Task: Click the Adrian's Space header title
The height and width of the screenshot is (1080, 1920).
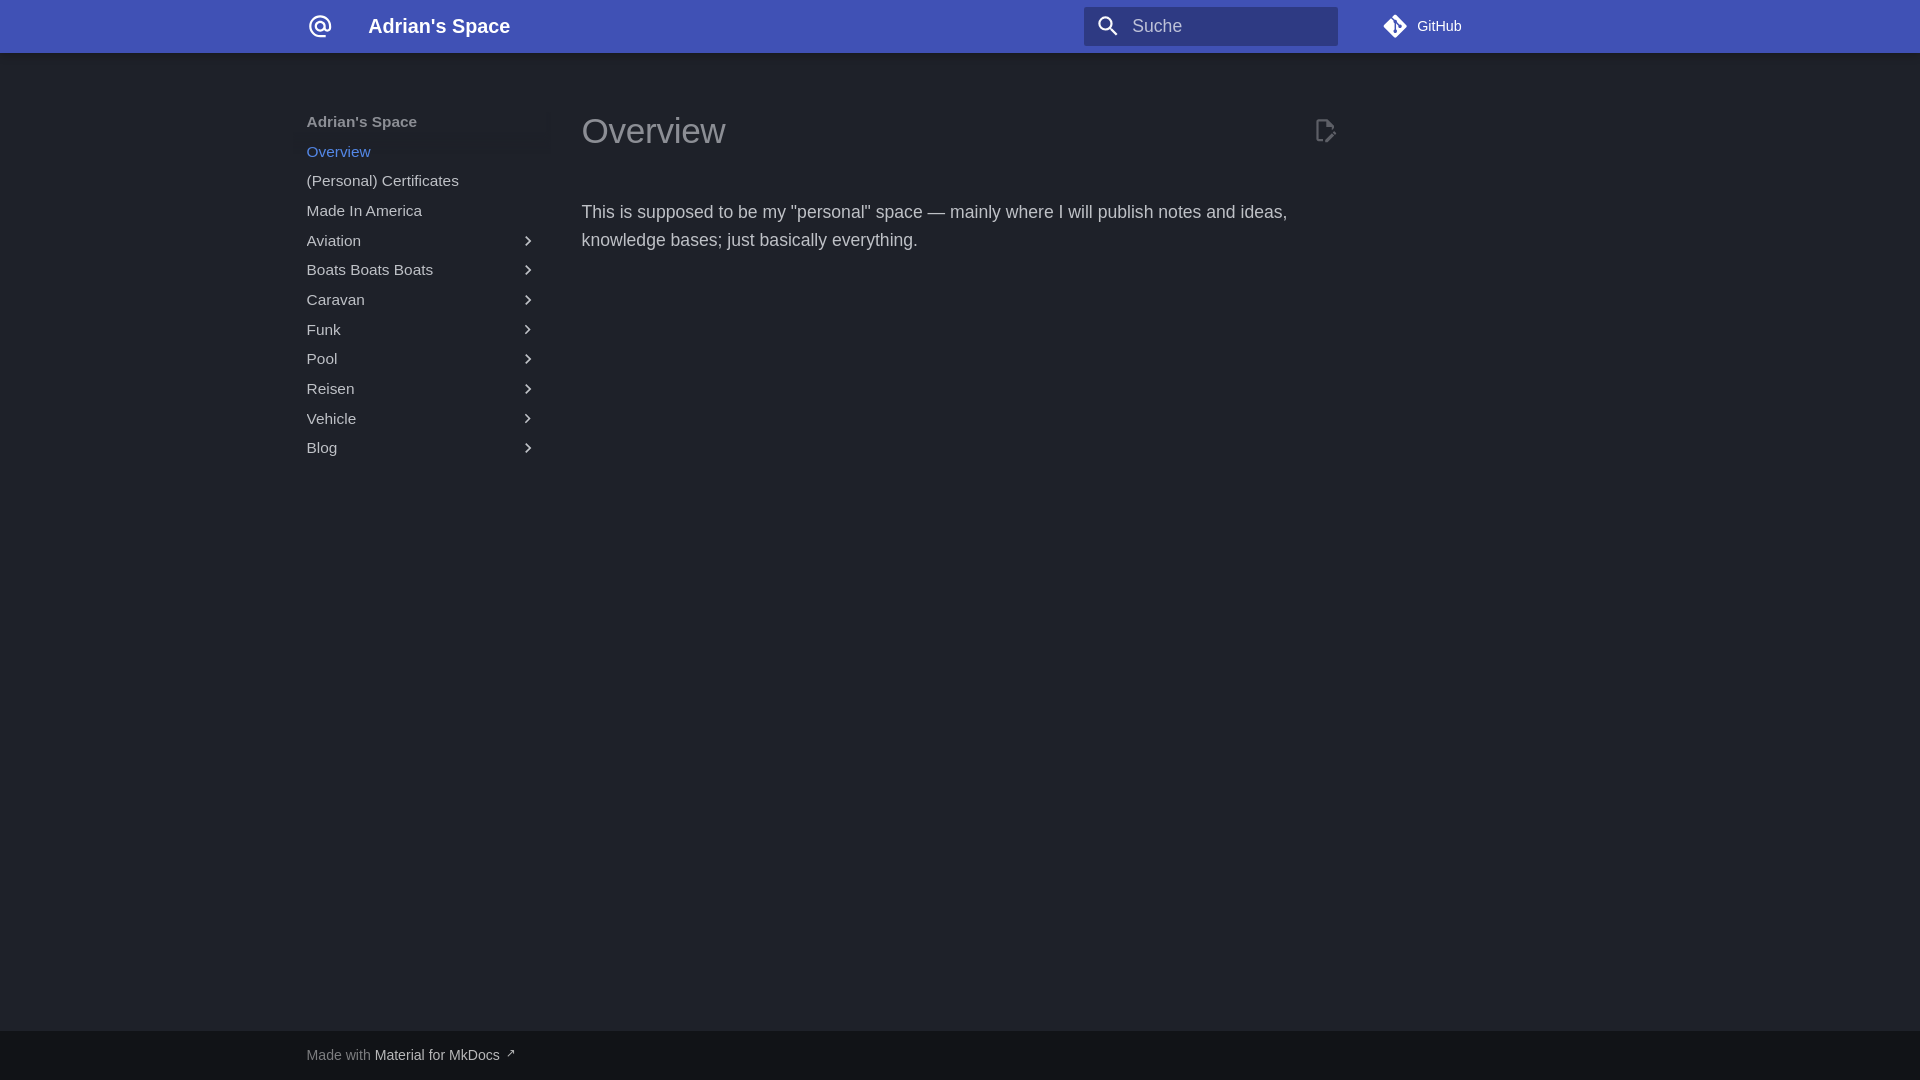Action: (x=439, y=26)
